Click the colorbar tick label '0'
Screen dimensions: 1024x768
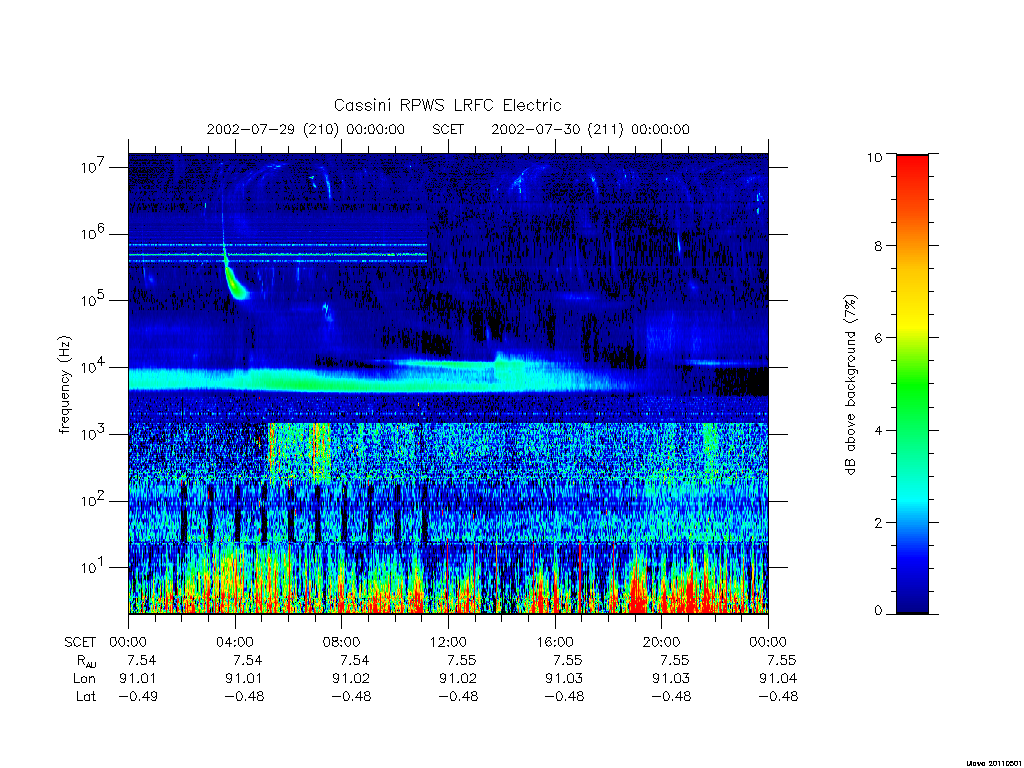point(878,611)
